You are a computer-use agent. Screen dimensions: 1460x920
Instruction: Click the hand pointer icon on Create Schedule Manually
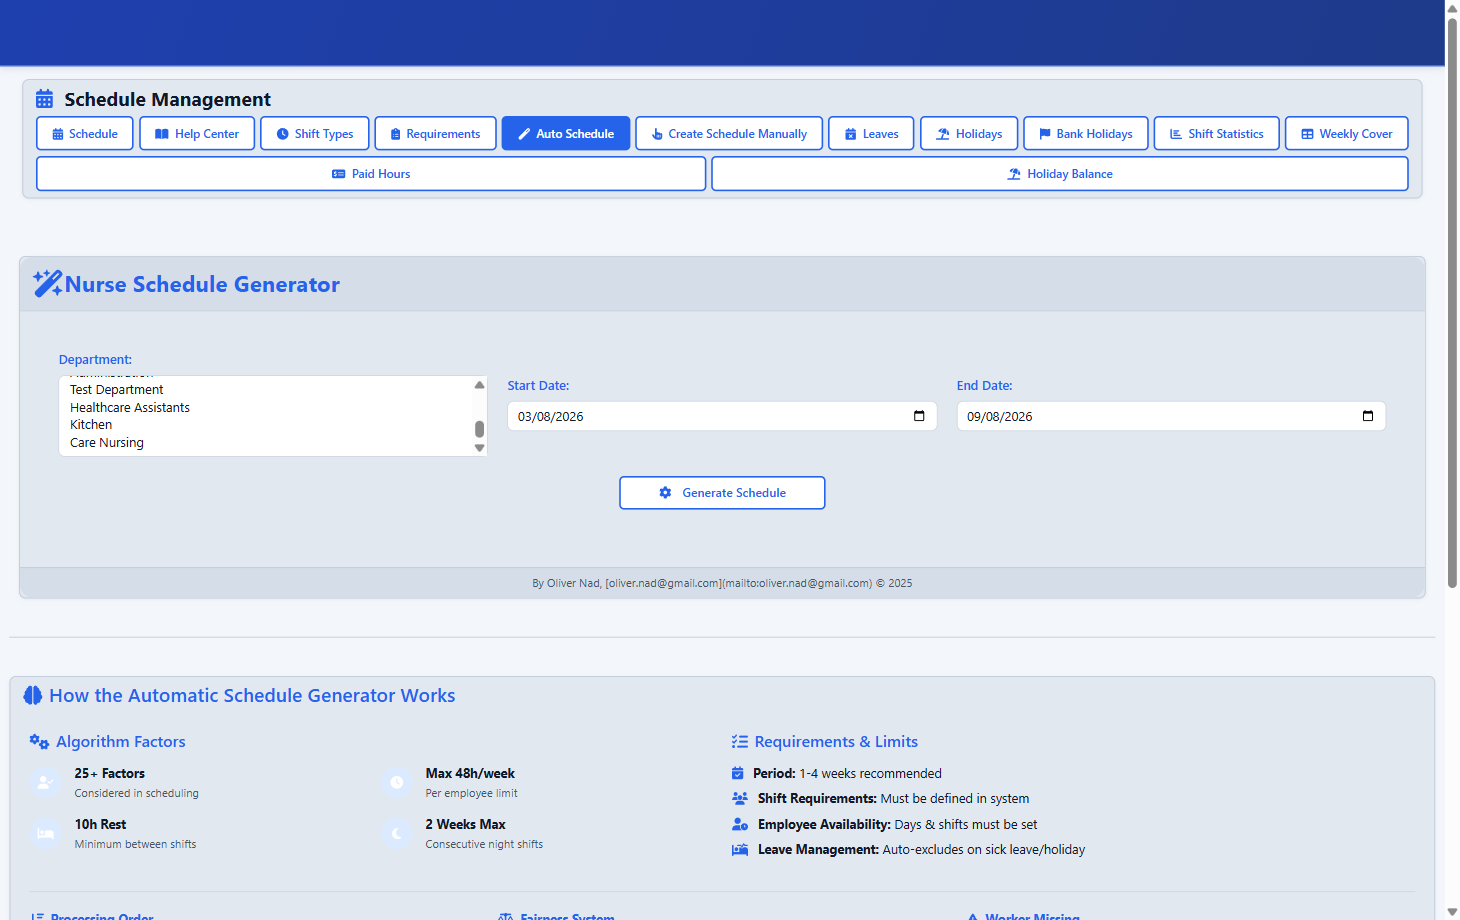pyautogui.click(x=657, y=134)
